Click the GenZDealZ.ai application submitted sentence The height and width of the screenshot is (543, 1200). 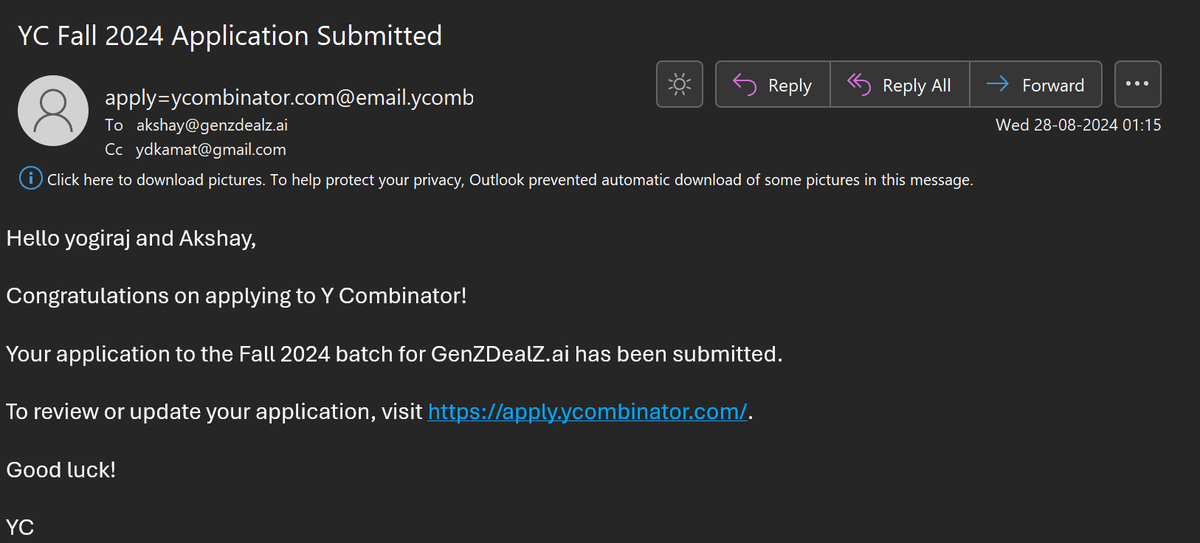point(394,354)
